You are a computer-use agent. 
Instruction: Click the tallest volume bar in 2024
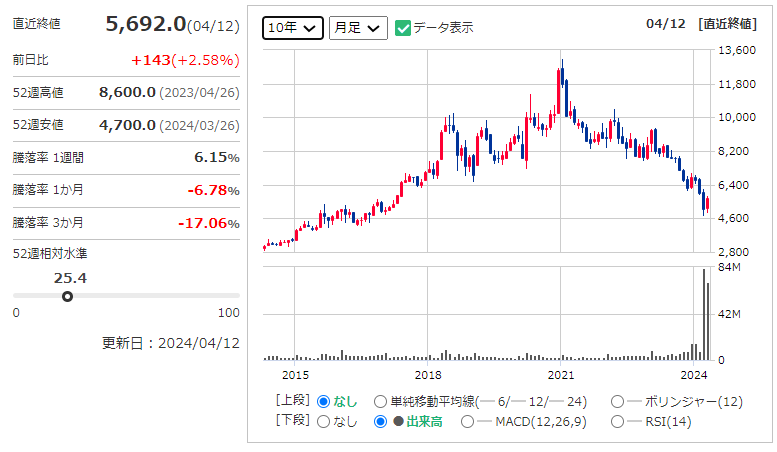click(704, 315)
